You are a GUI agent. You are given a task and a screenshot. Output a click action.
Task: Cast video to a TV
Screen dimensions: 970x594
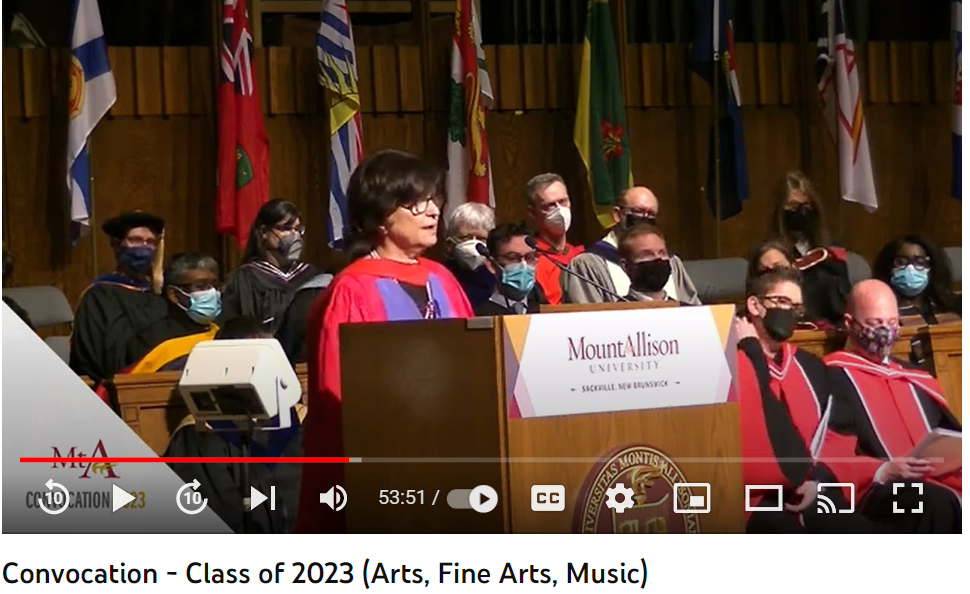click(836, 498)
